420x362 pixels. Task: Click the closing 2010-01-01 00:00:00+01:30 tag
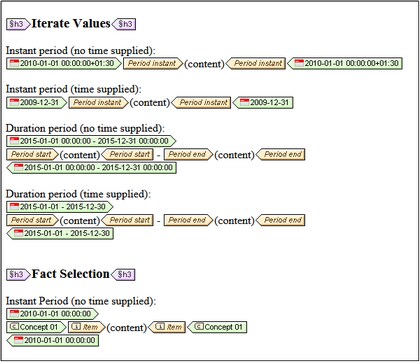click(345, 63)
